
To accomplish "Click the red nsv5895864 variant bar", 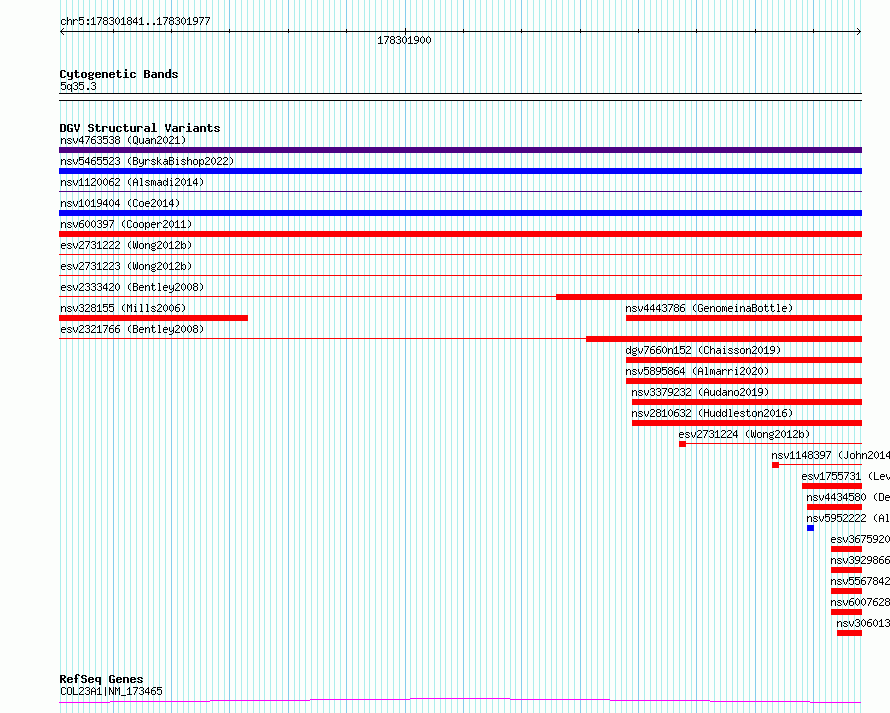I will [744, 381].
